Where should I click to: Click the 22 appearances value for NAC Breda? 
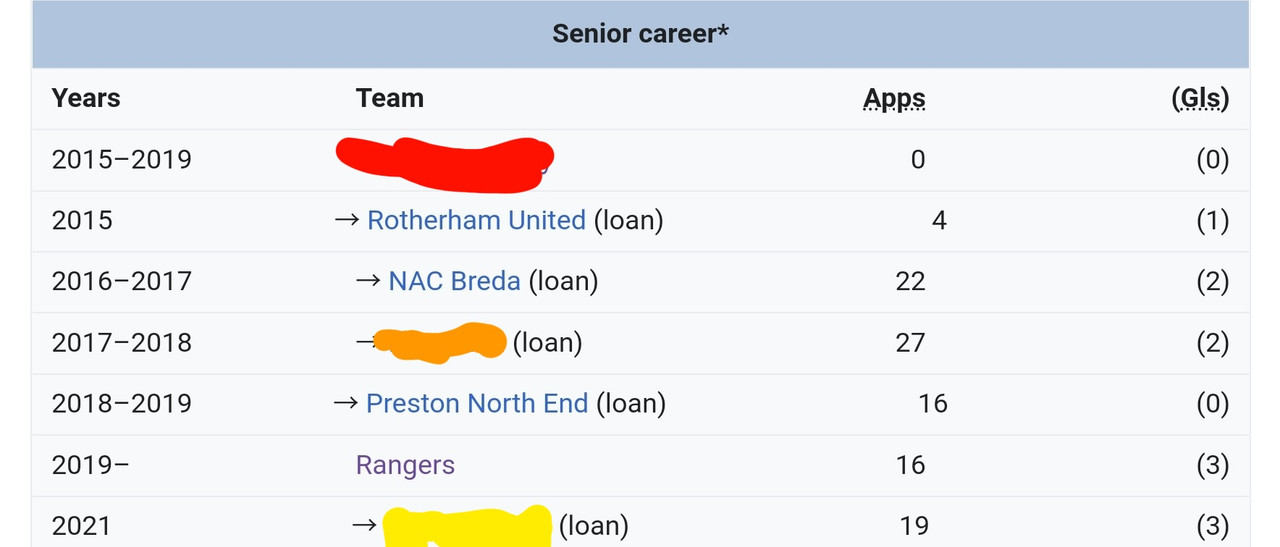pos(910,281)
